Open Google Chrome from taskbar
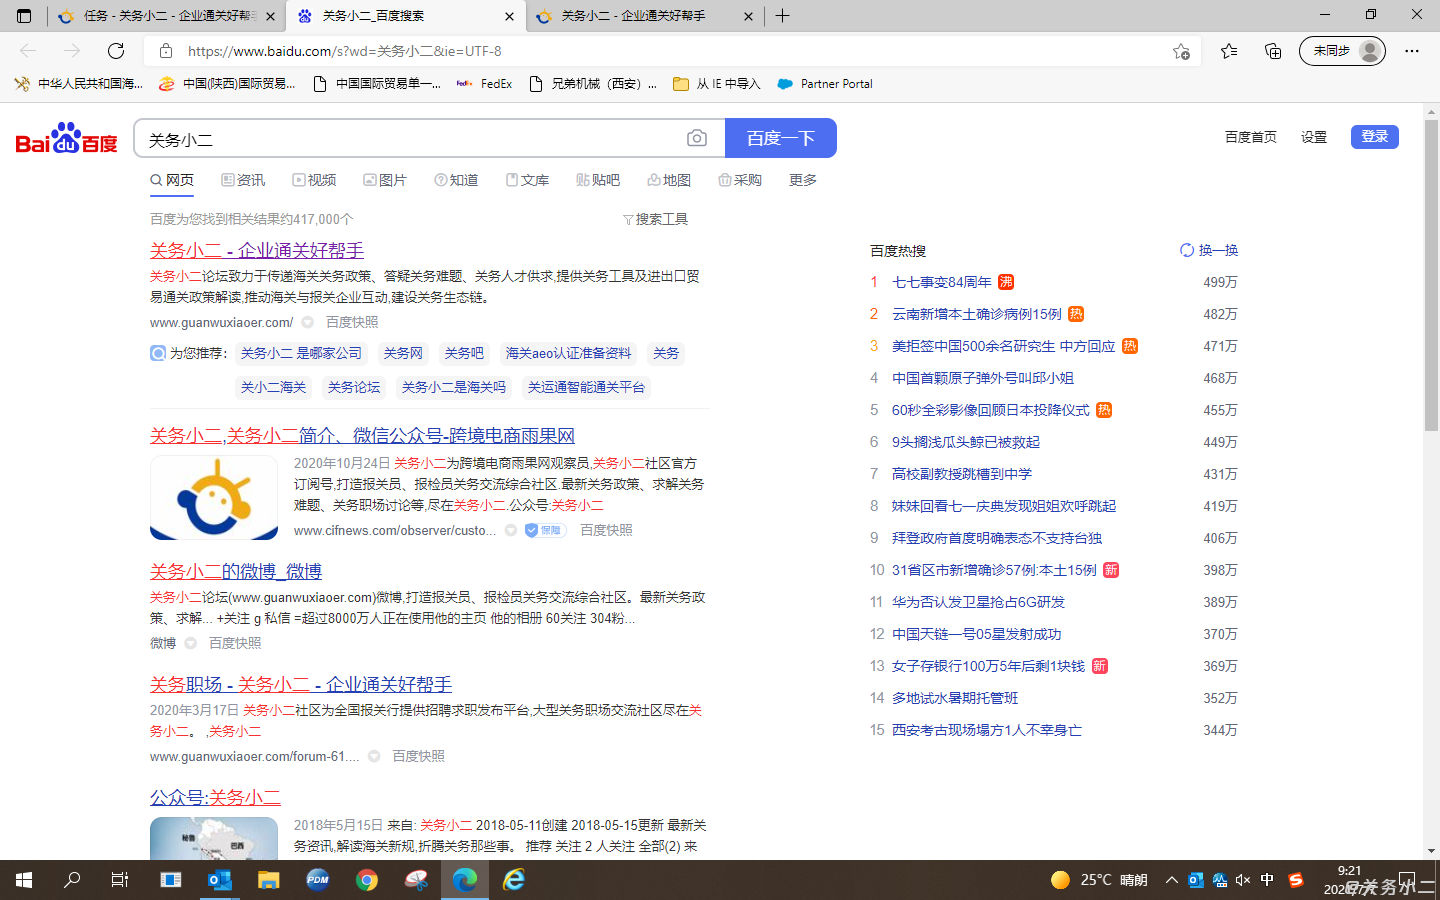This screenshot has height=900, width=1440. [x=367, y=880]
